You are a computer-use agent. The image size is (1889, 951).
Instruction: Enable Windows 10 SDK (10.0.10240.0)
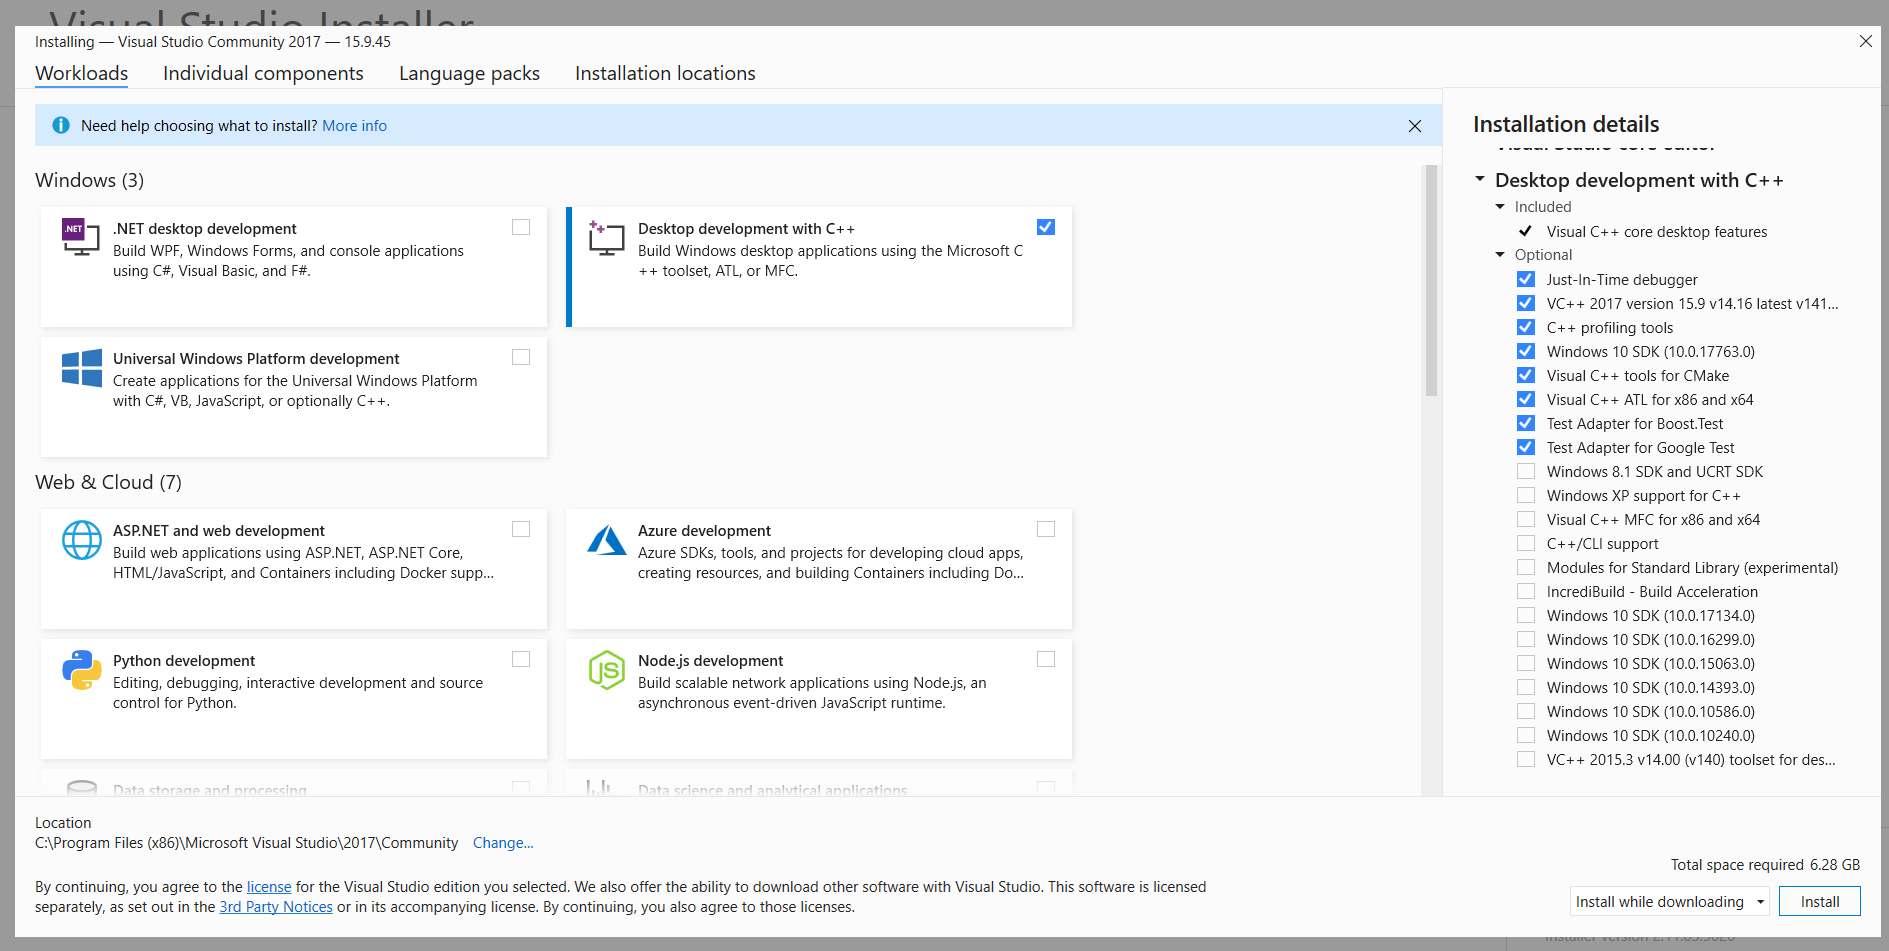(x=1526, y=735)
